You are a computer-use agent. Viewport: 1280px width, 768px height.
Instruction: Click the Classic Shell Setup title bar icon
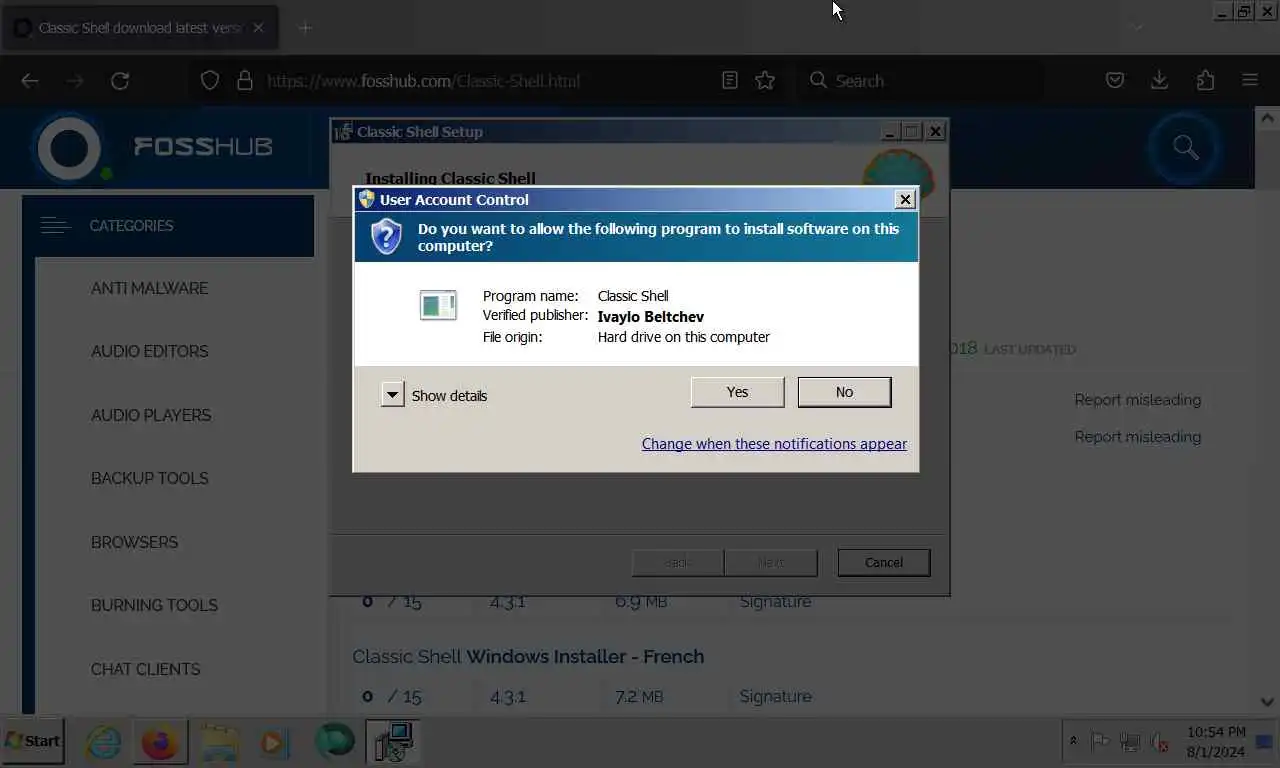coord(343,131)
